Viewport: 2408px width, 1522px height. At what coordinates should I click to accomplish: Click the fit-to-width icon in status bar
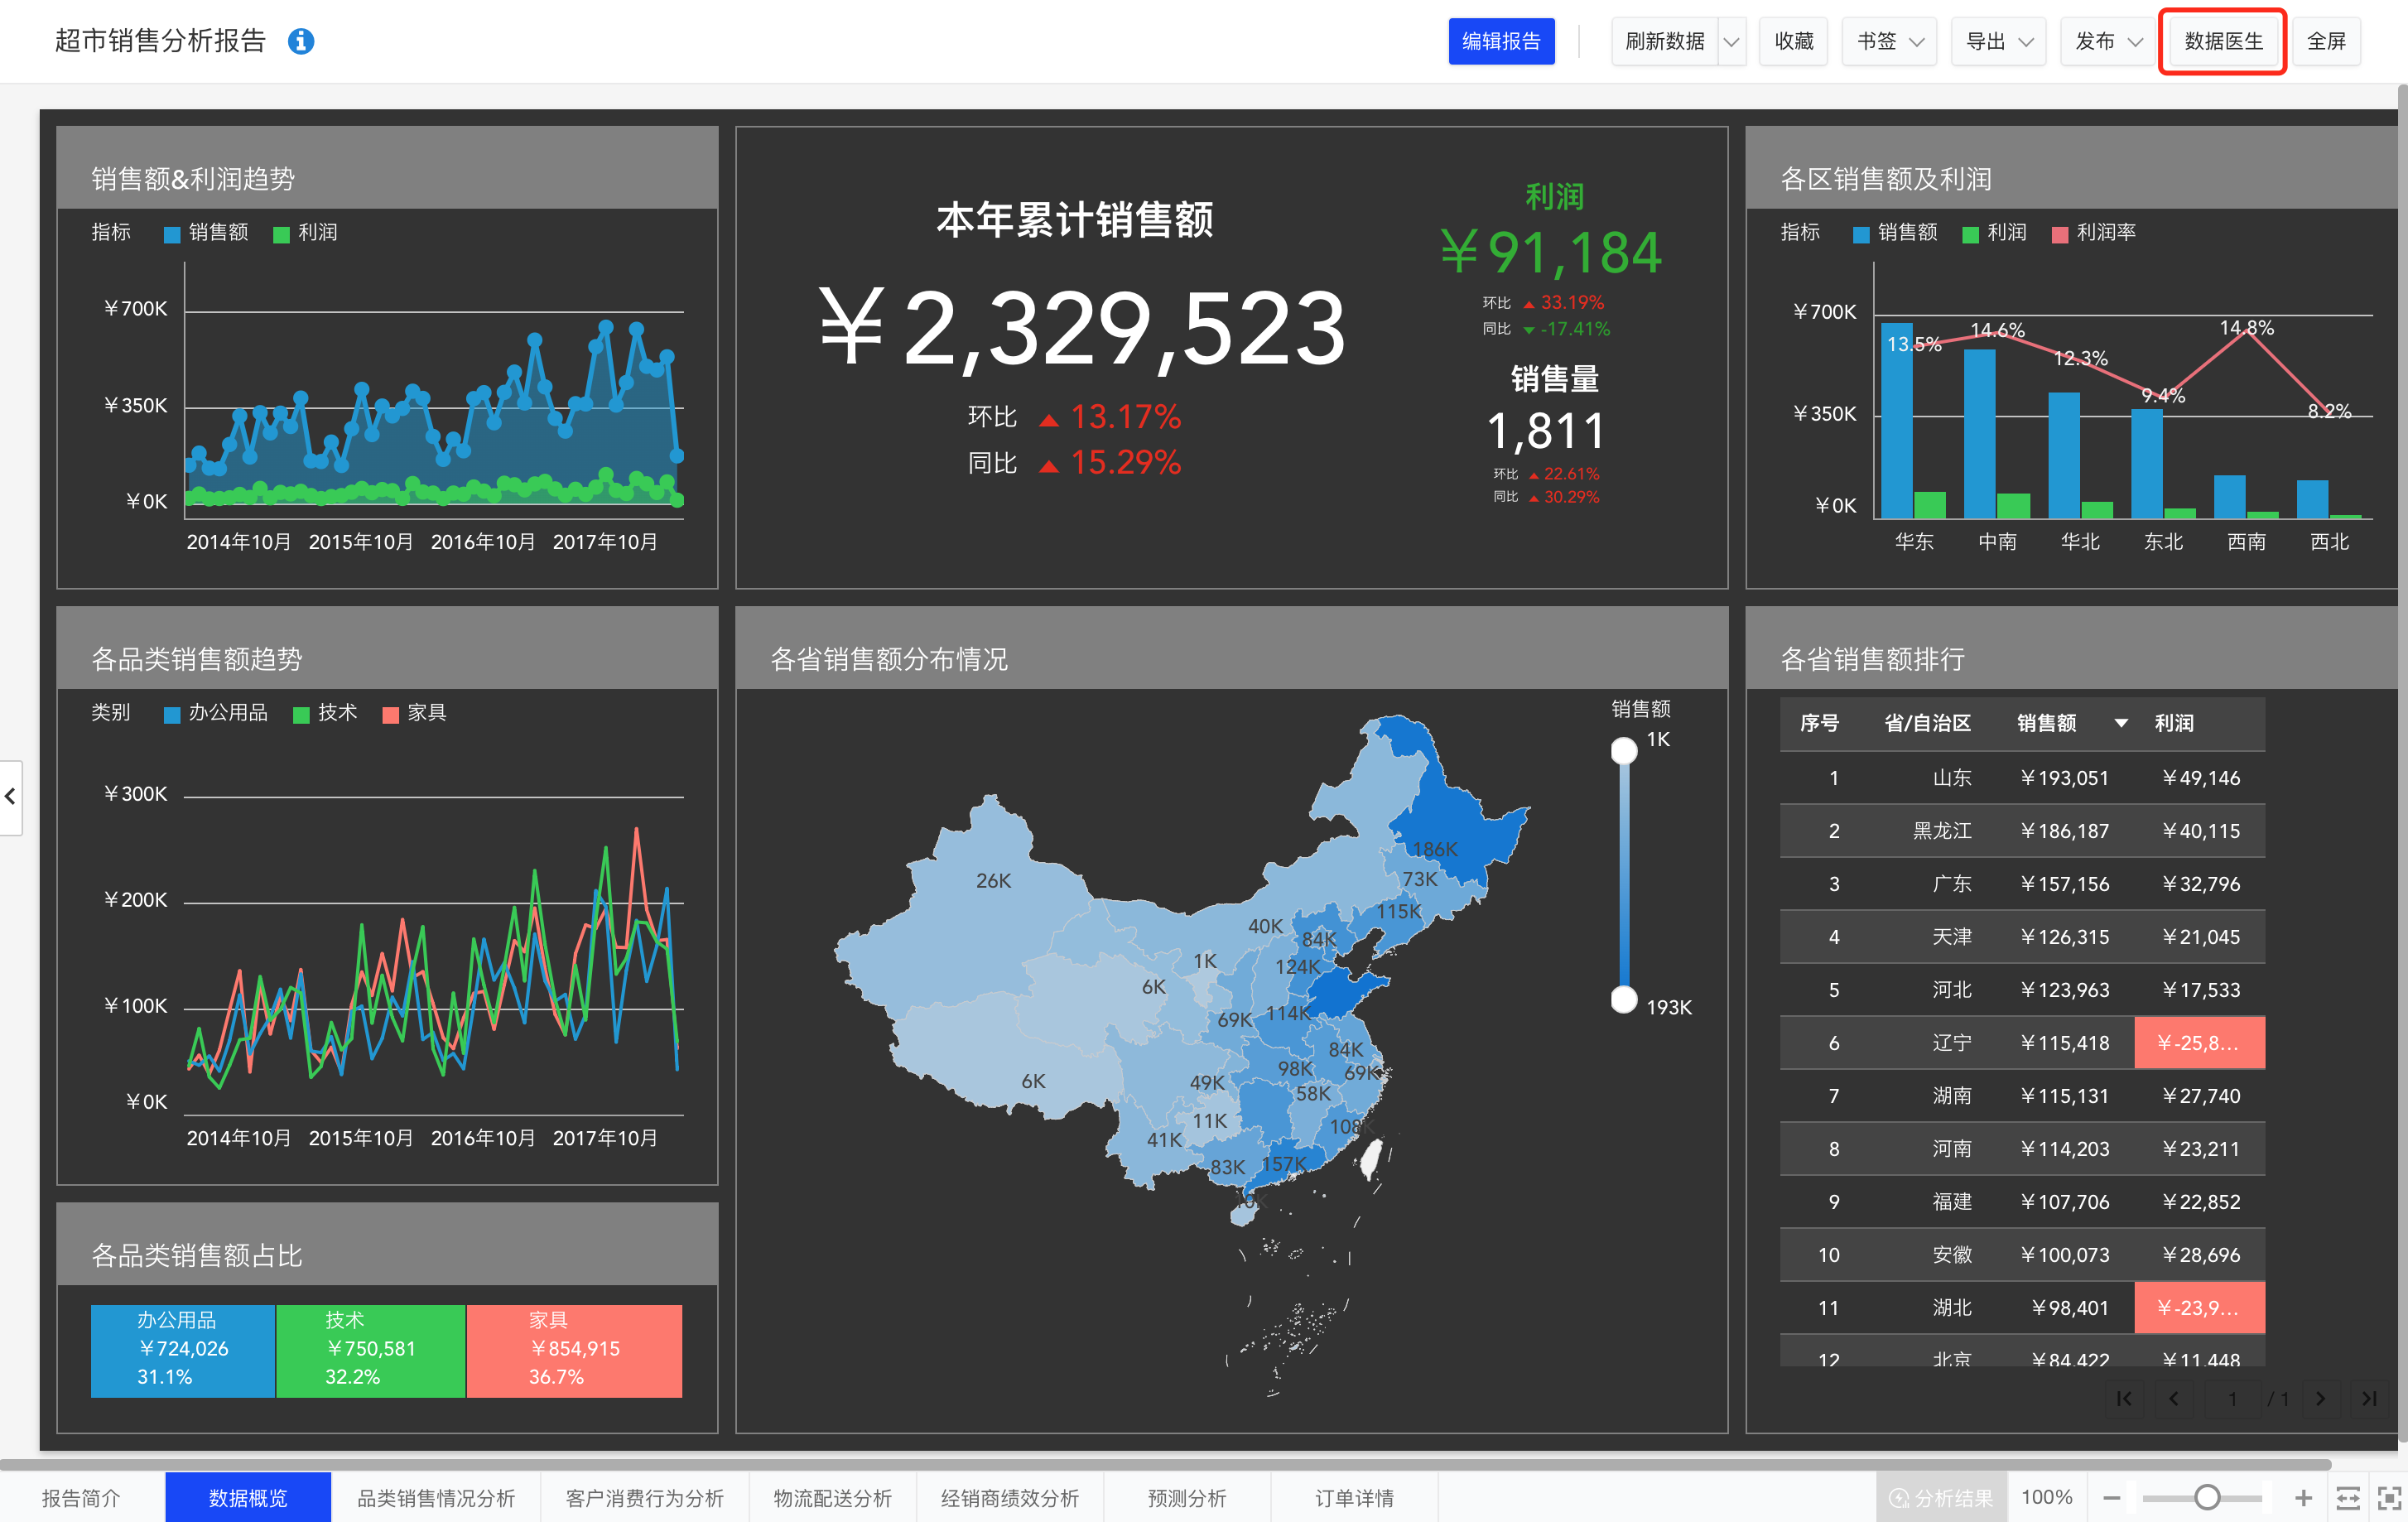[2347, 1497]
